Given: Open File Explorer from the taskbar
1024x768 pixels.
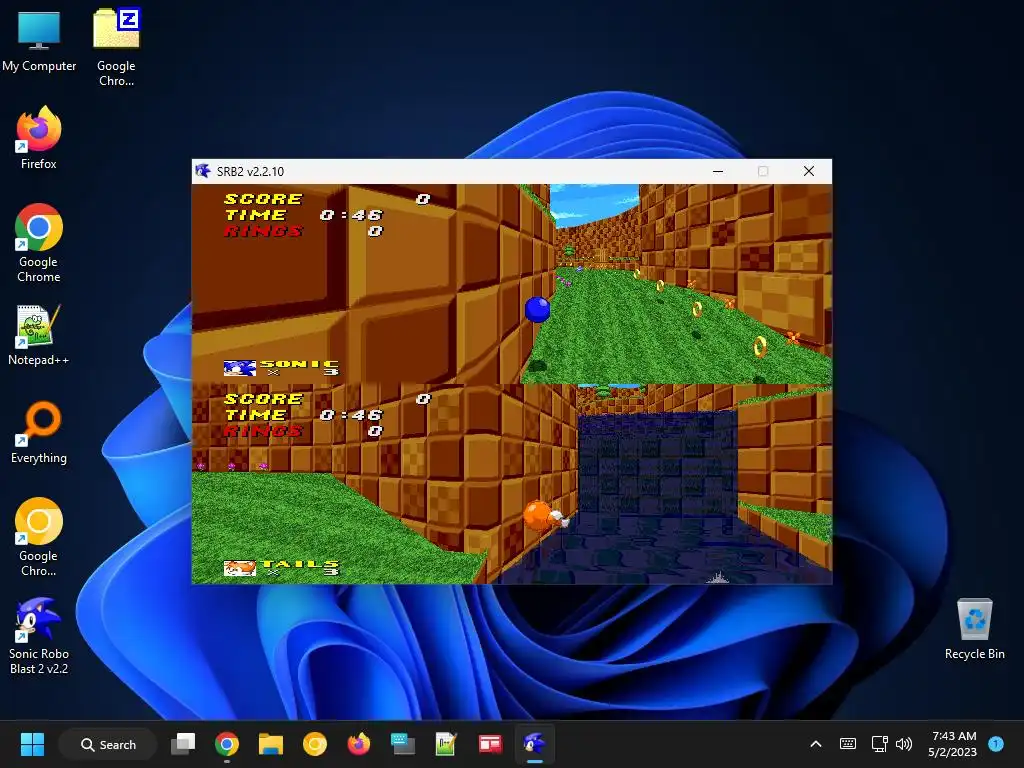Looking at the screenshot, I should pos(270,744).
